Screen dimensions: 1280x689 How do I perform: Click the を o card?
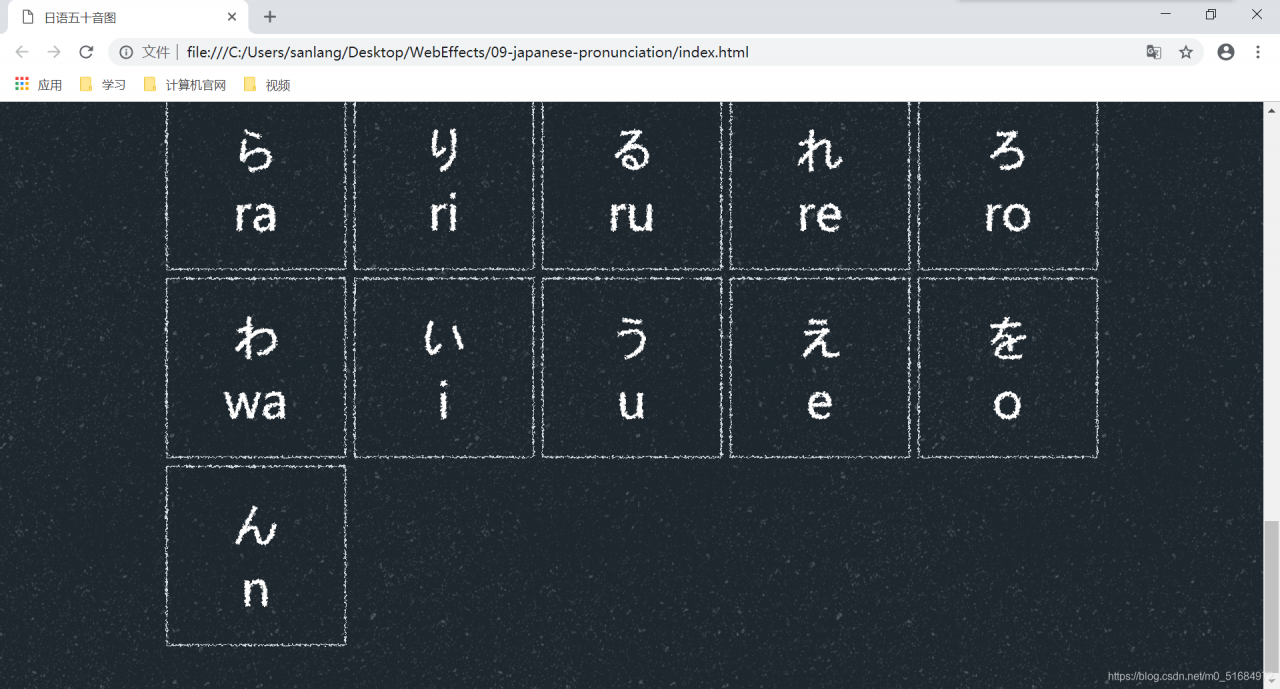coord(1008,368)
